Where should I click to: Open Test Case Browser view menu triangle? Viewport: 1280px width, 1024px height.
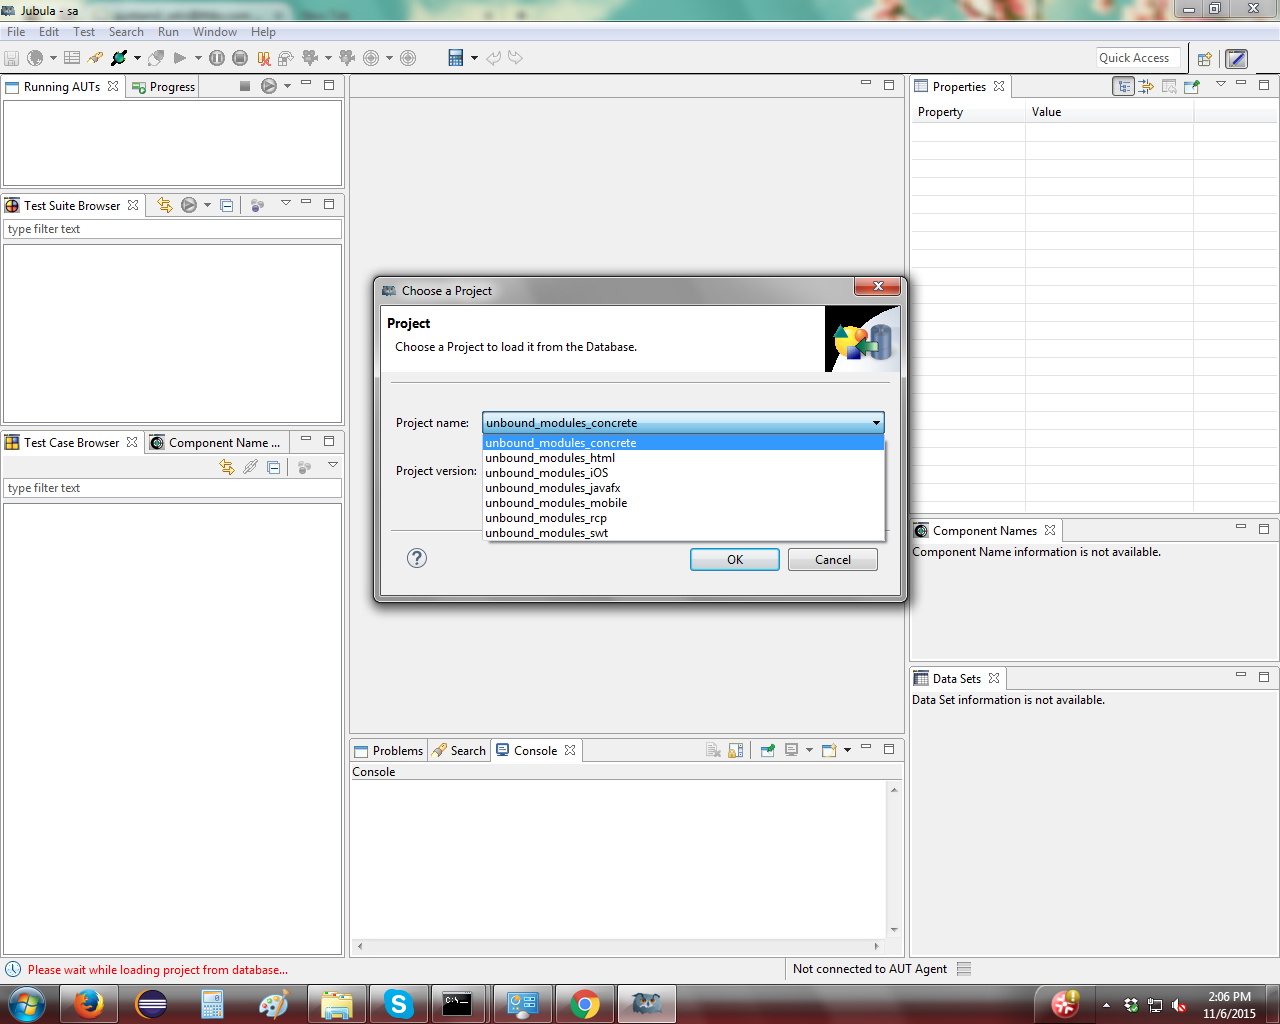(333, 465)
